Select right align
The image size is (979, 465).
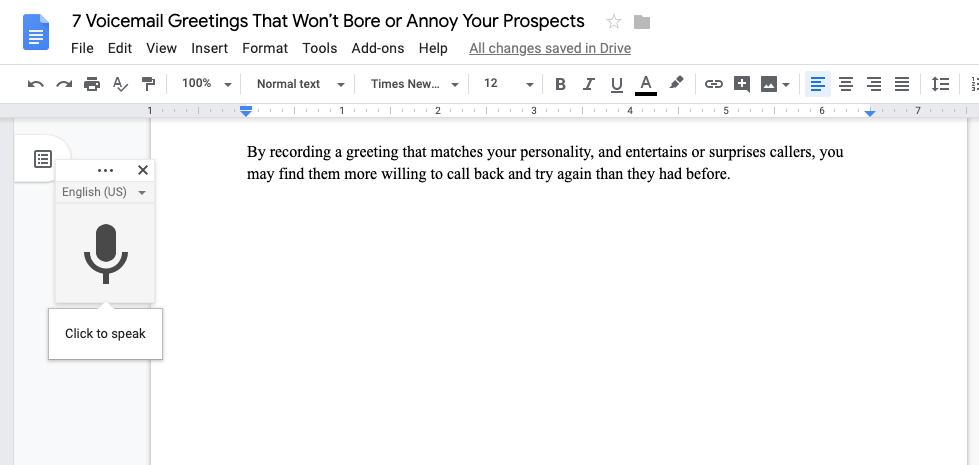(x=873, y=84)
